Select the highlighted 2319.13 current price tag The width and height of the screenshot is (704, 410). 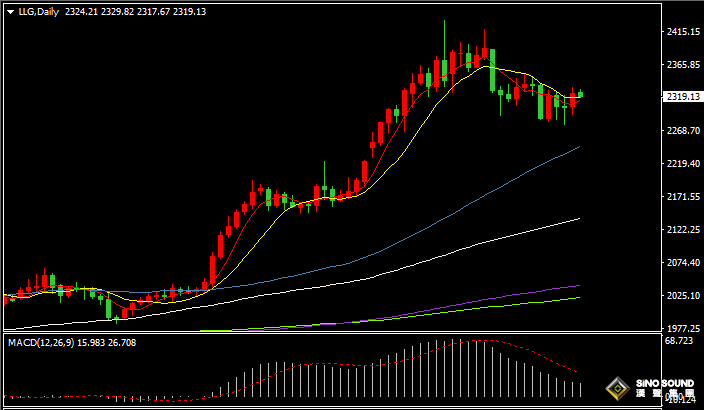point(681,97)
